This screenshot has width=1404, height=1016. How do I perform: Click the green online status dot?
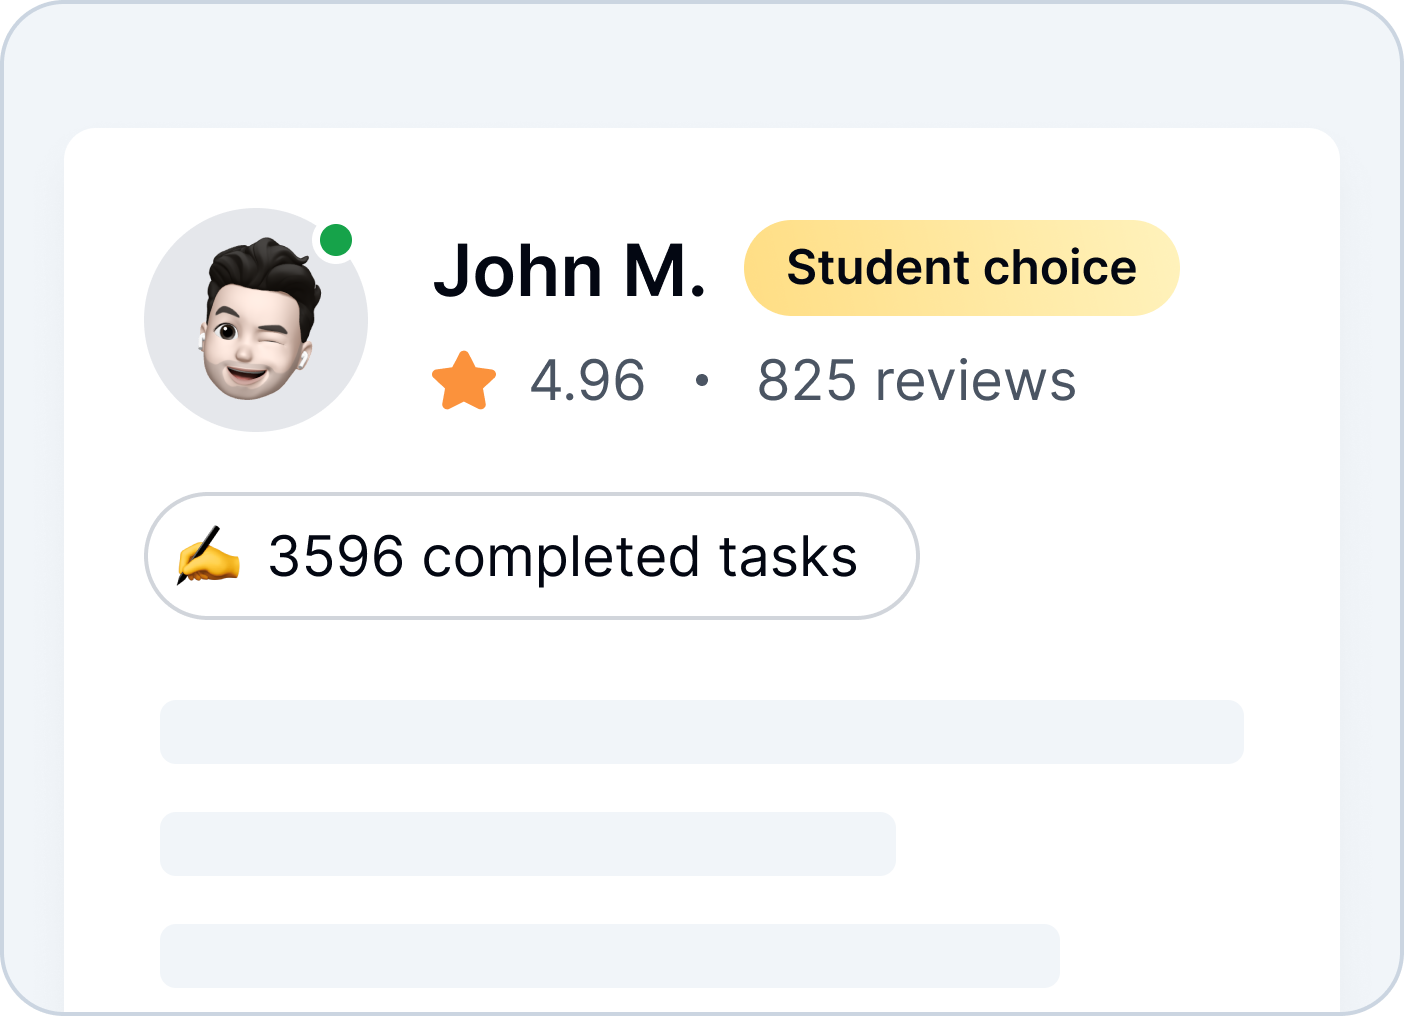pyautogui.click(x=336, y=240)
